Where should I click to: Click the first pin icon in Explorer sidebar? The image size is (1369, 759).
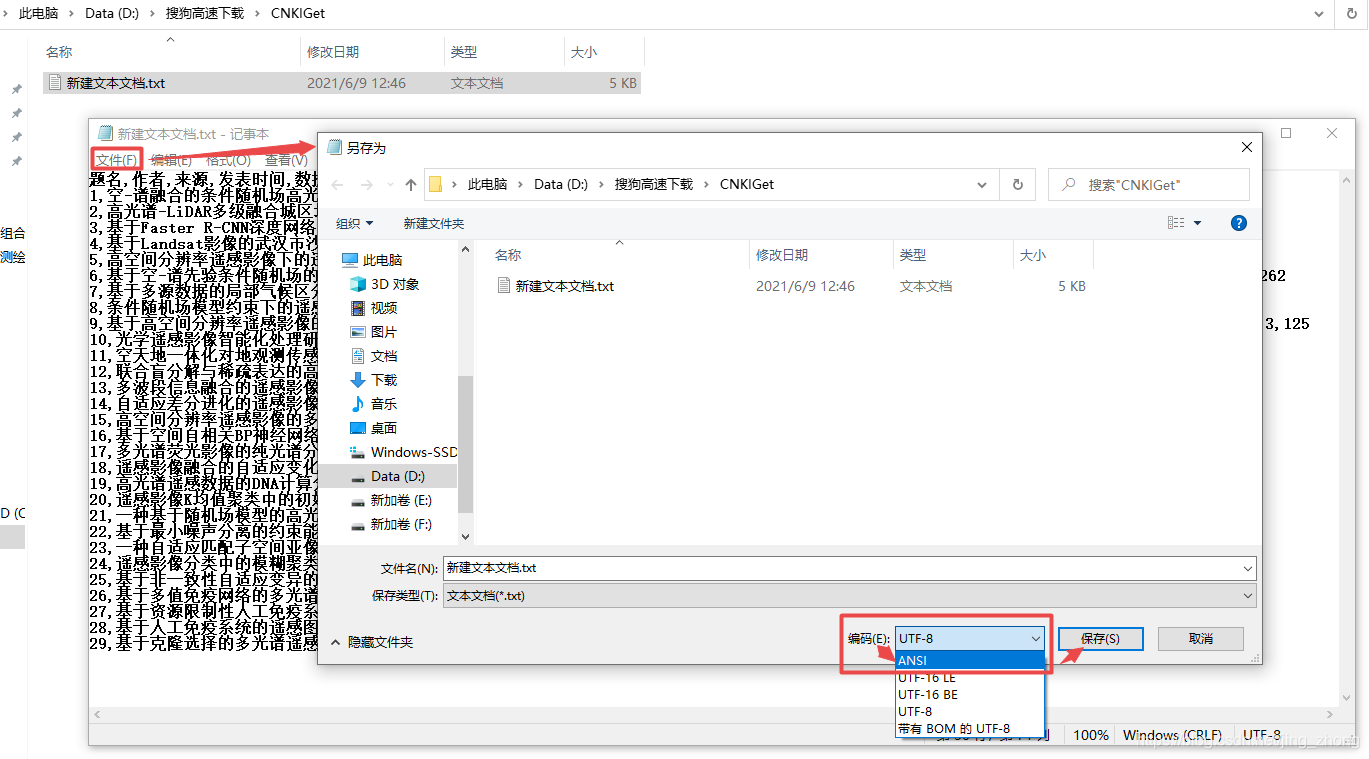pyautogui.click(x=16, y=89)
